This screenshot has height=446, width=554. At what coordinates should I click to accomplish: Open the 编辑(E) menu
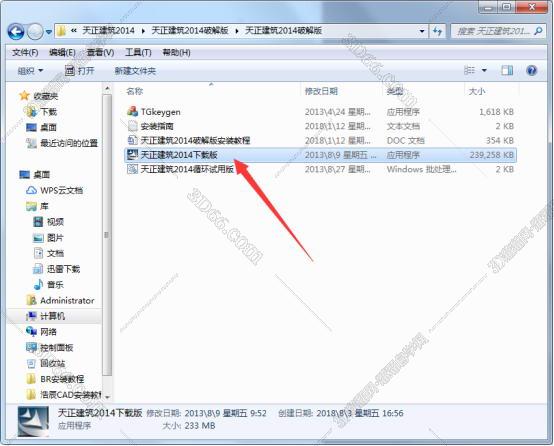coord(62,53)
